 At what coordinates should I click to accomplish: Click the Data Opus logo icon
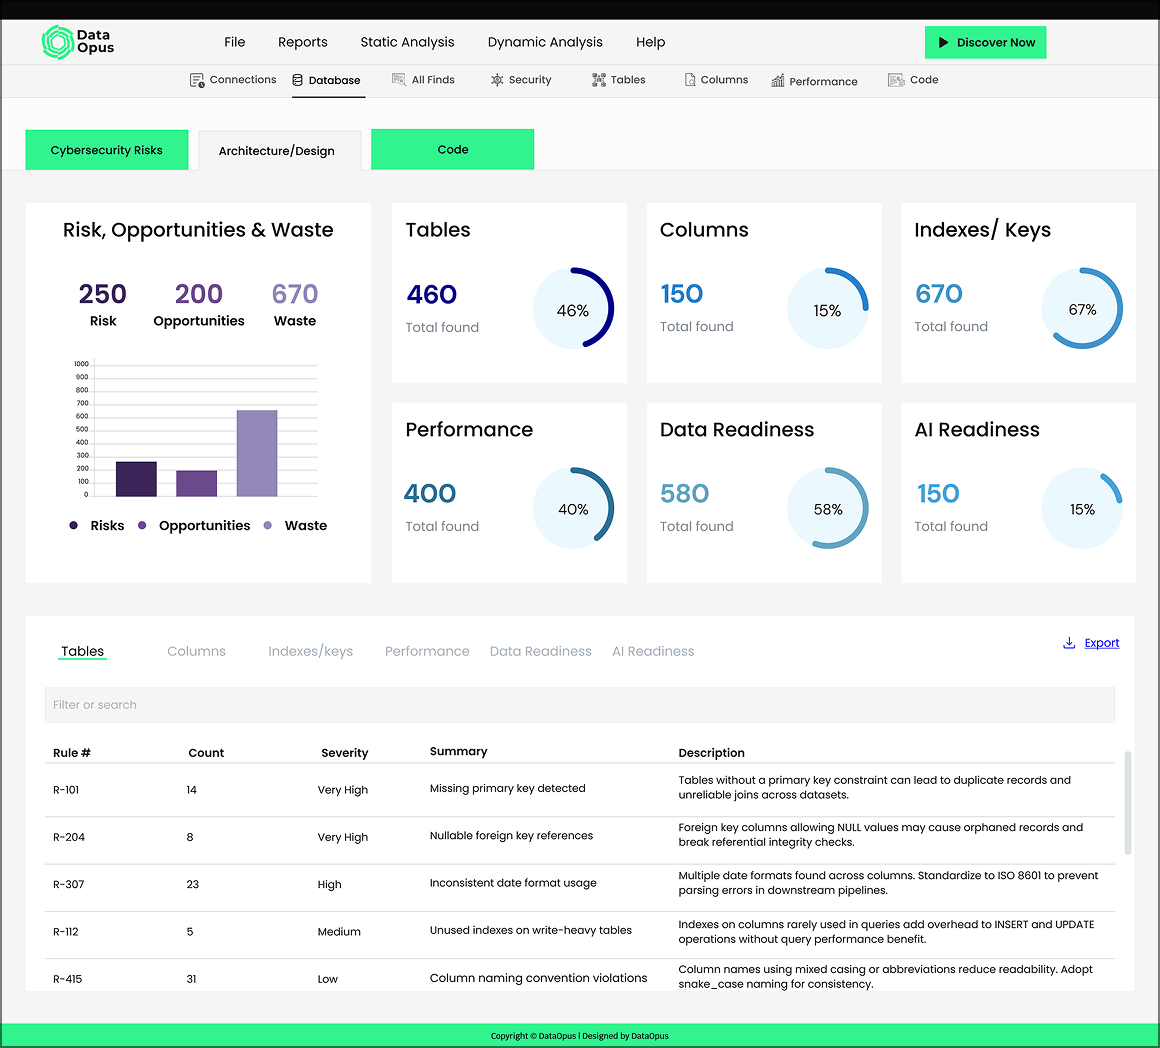pyautogui.click(x=57, y=42)
